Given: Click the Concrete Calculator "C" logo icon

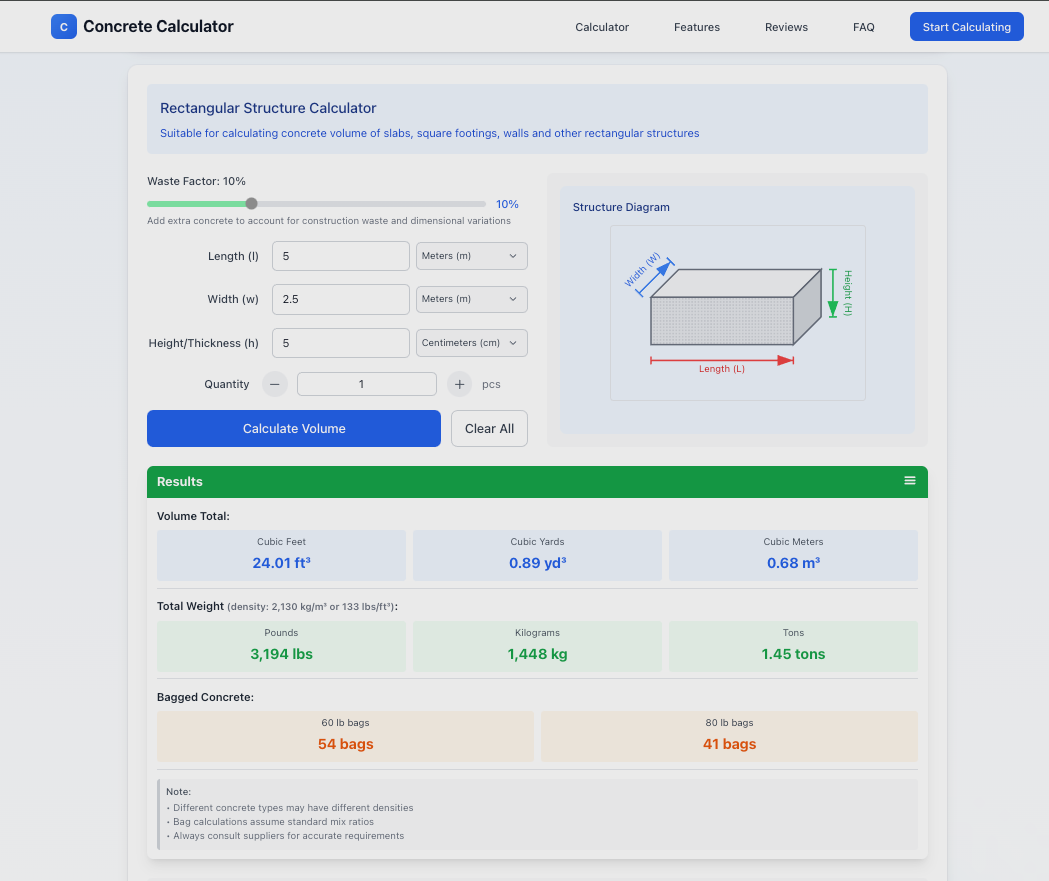Looking at the screenshot, I should click(x=63, y=26).
